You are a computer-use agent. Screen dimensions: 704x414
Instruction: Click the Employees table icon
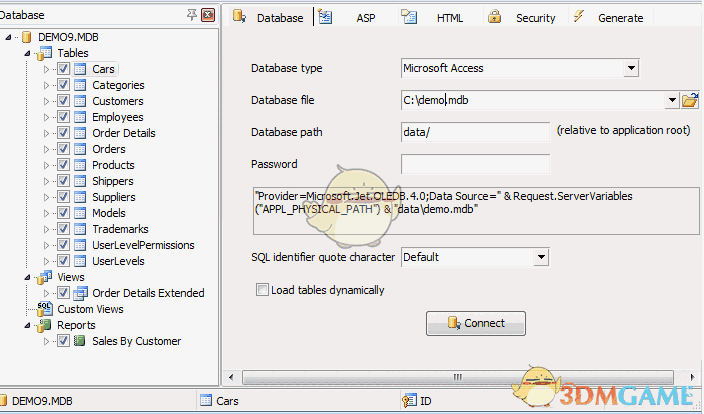[80, 117]
